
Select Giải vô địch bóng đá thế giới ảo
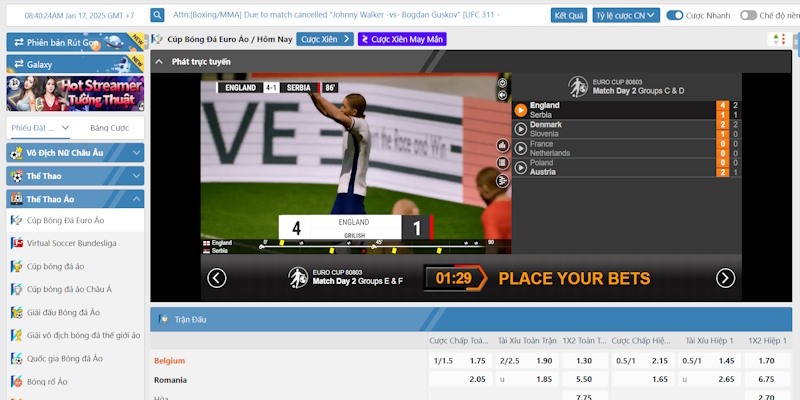pyautogui.click(x=75, y=335)
